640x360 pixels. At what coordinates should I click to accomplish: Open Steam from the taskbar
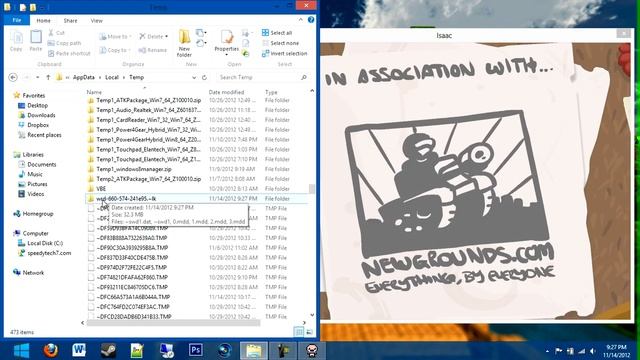point(109,351)
